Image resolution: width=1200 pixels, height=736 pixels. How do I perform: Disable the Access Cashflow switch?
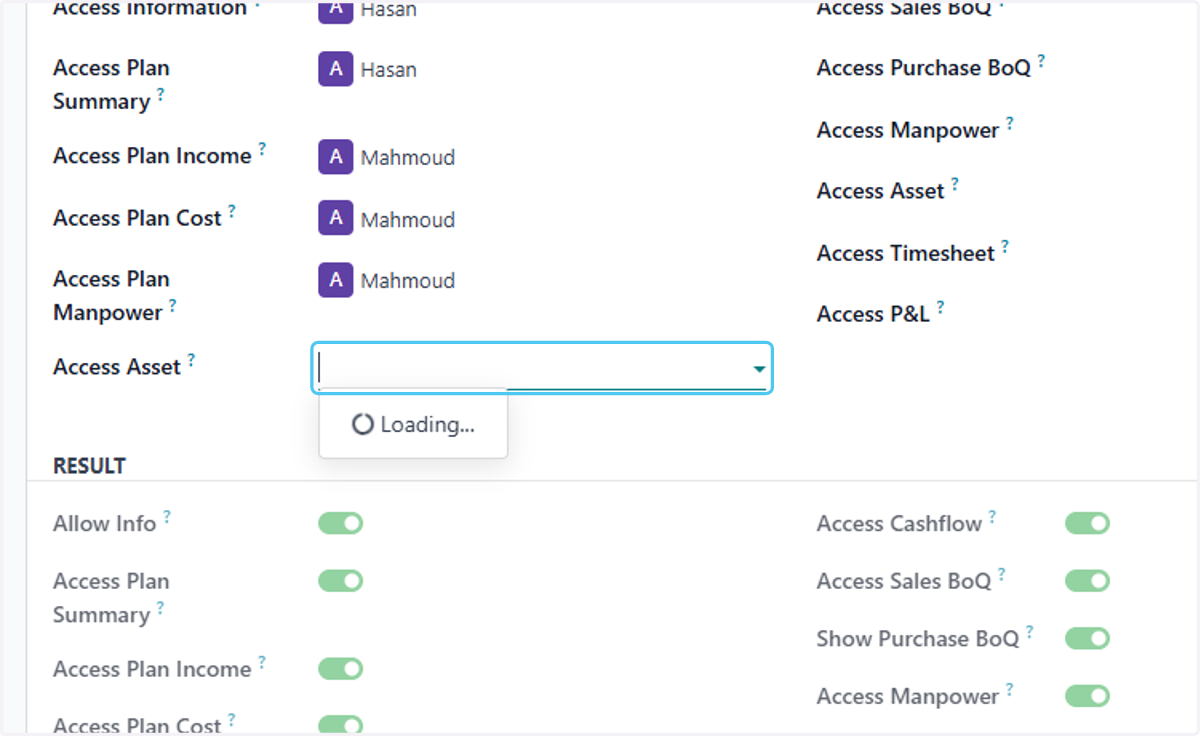click(1088, 523)
